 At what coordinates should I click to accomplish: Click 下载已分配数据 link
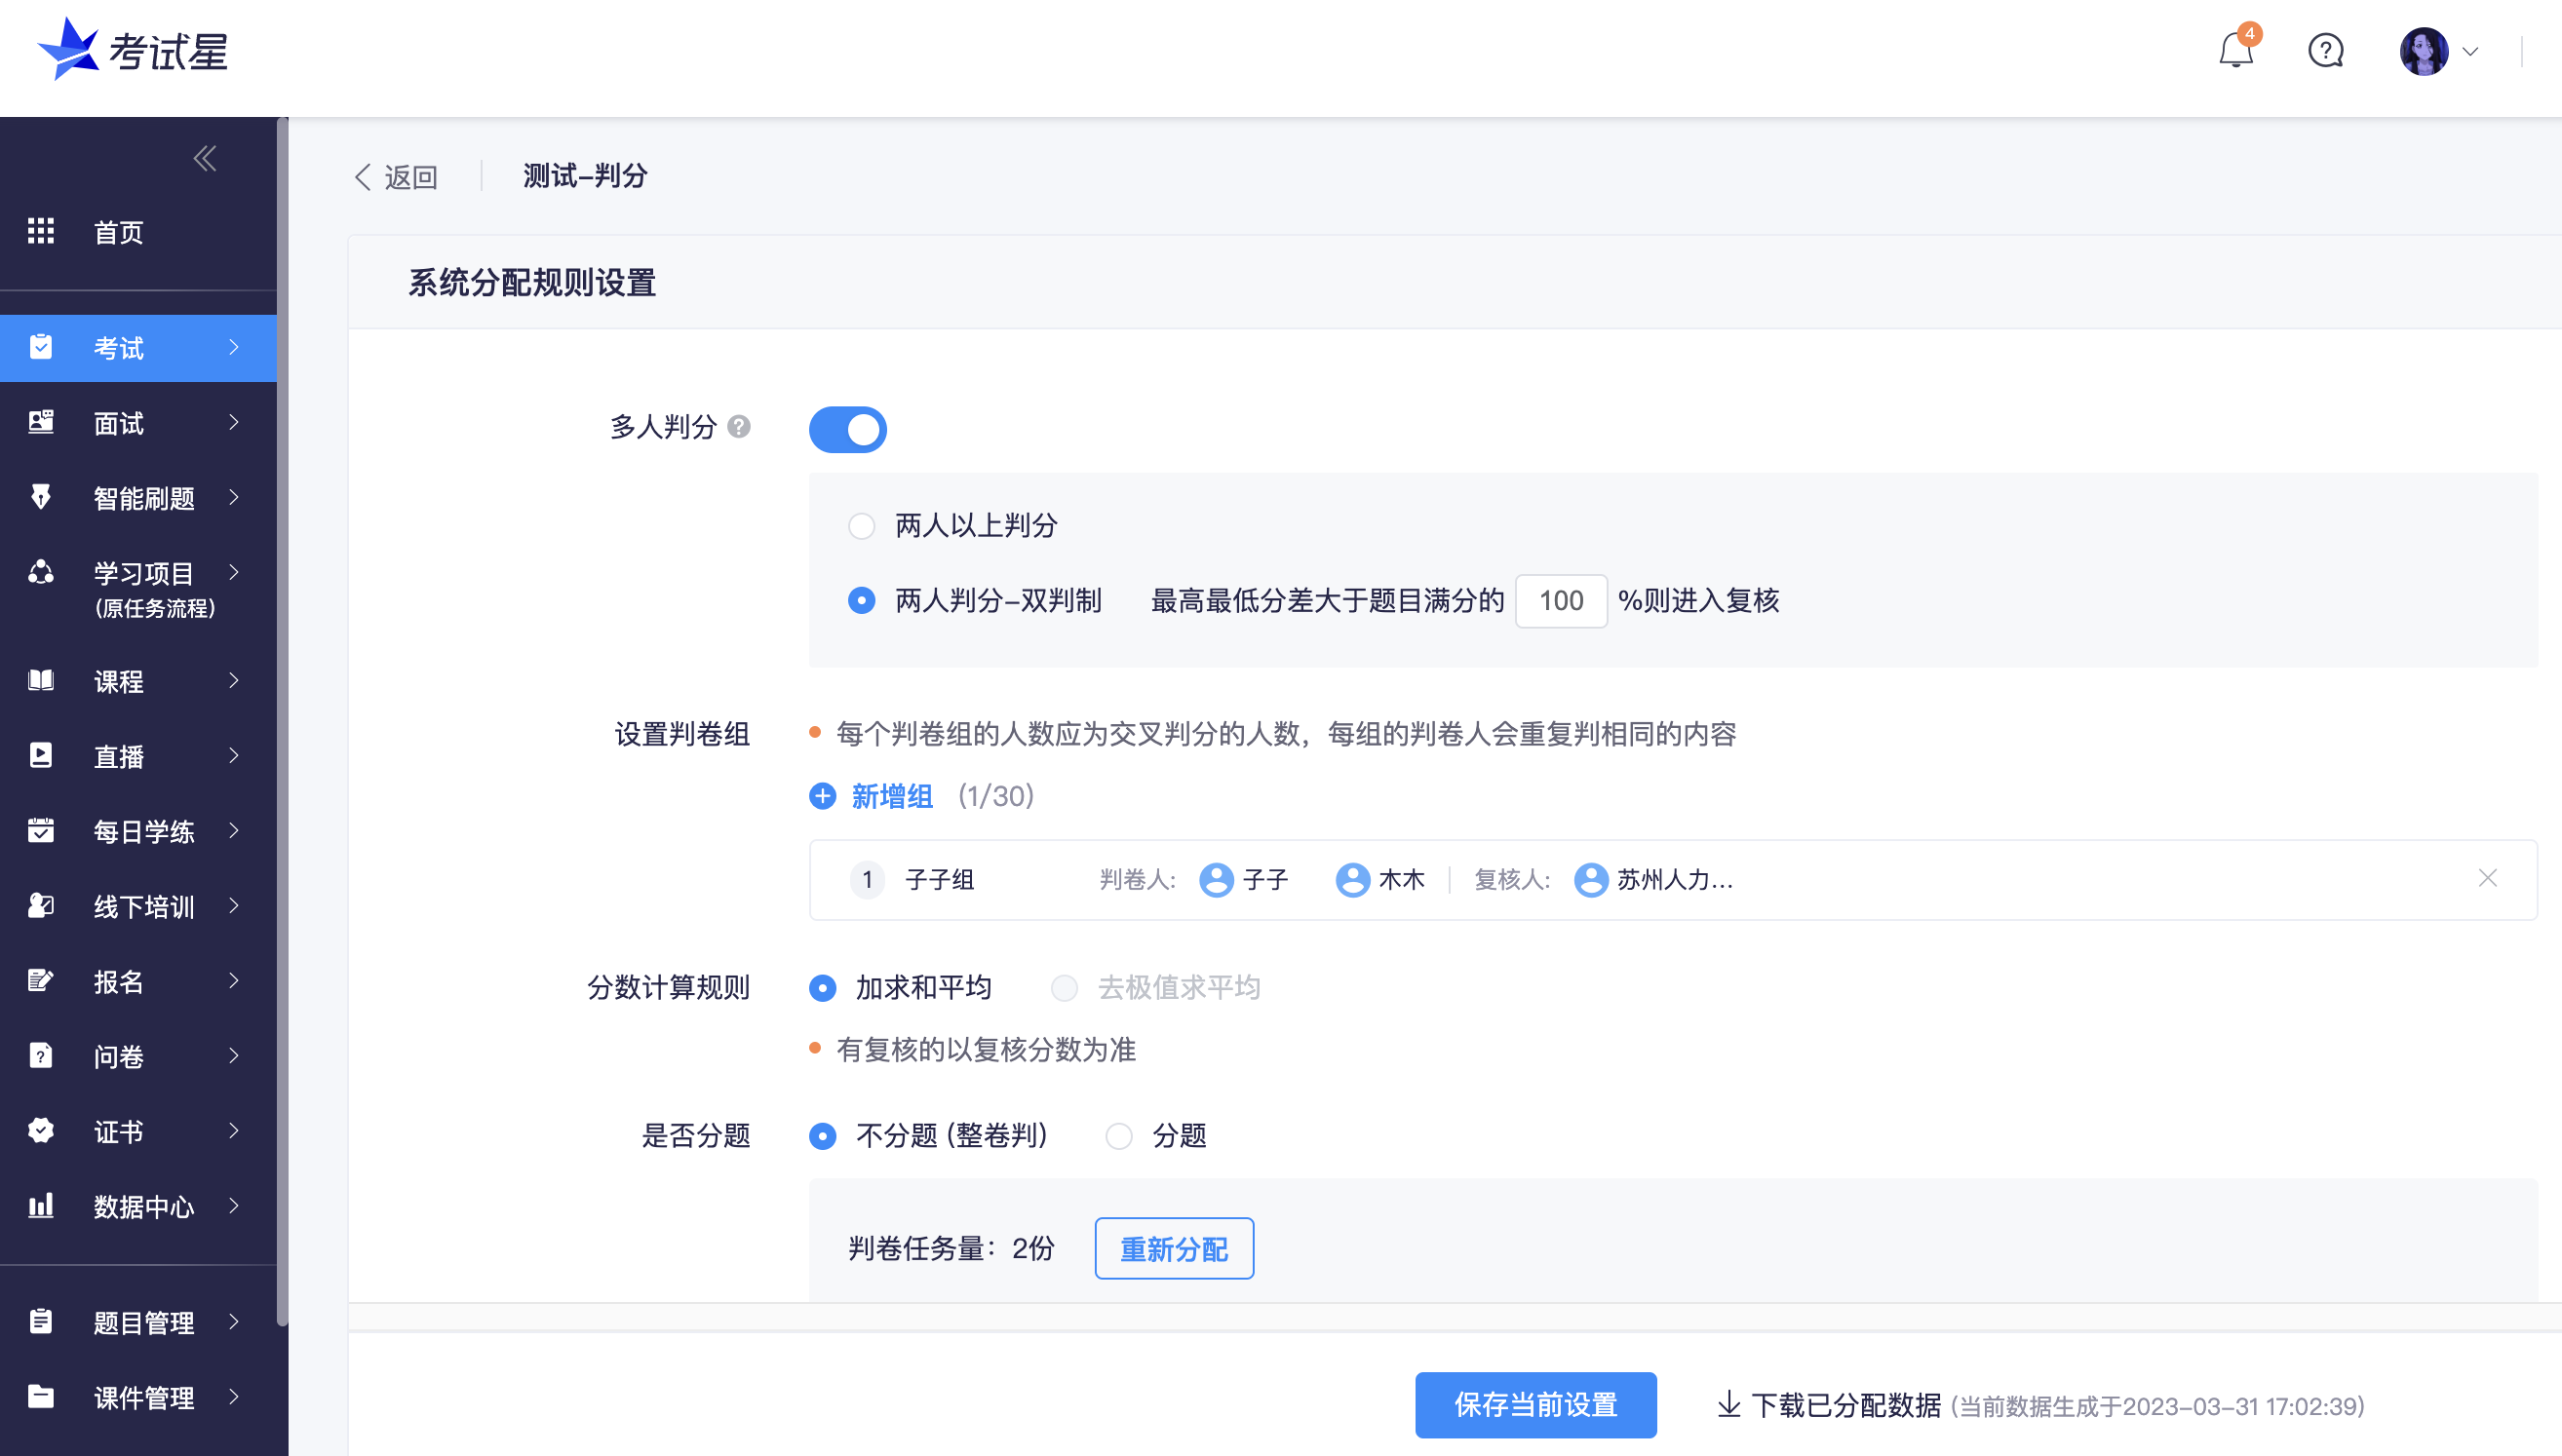[1846, 1405]
